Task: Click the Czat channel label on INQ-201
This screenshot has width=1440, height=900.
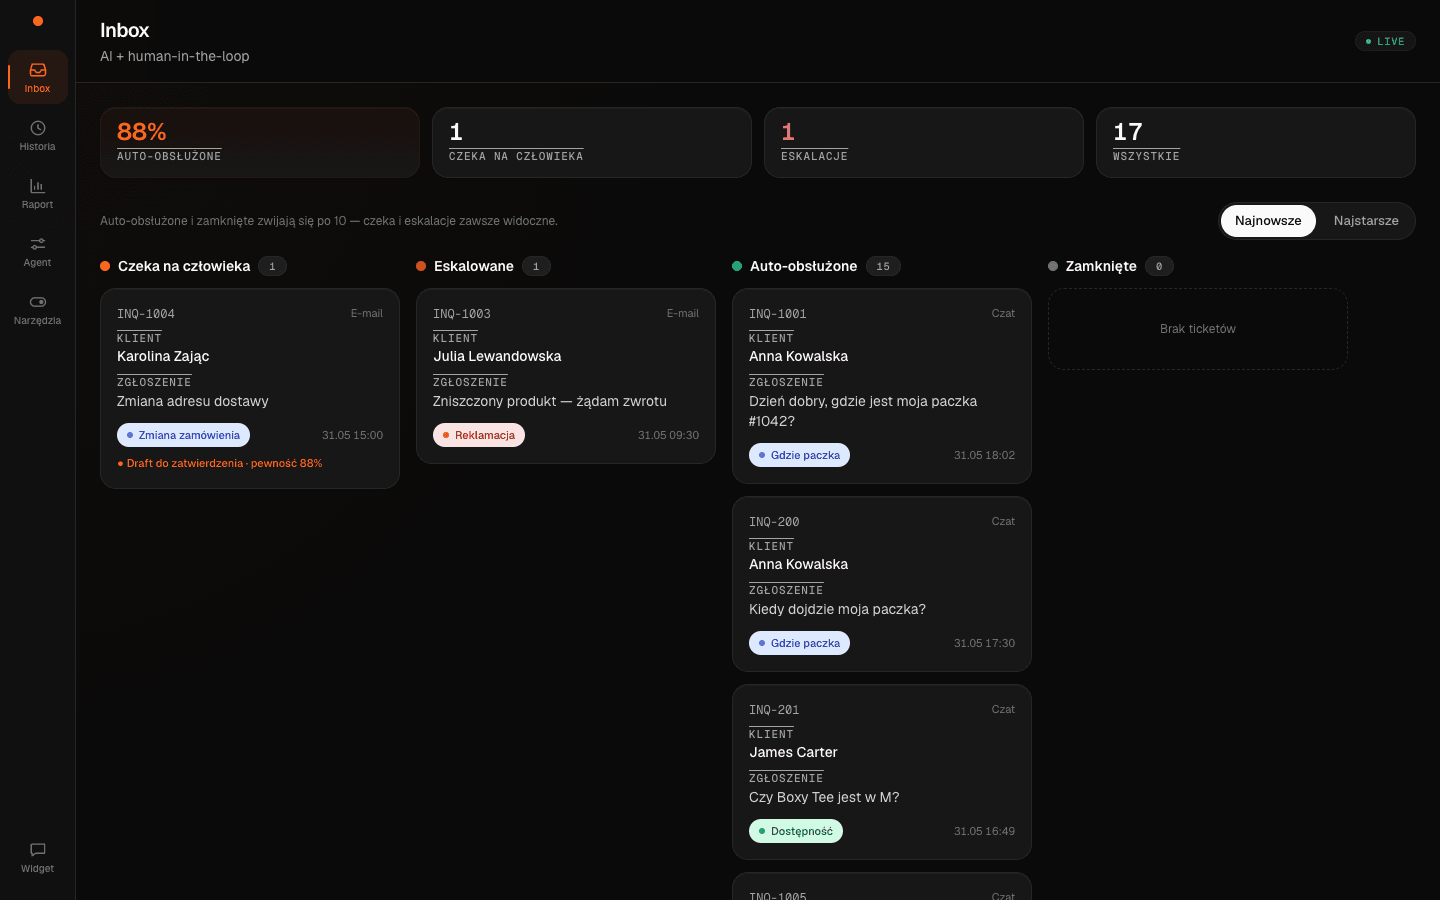Action: (1003, 709)
